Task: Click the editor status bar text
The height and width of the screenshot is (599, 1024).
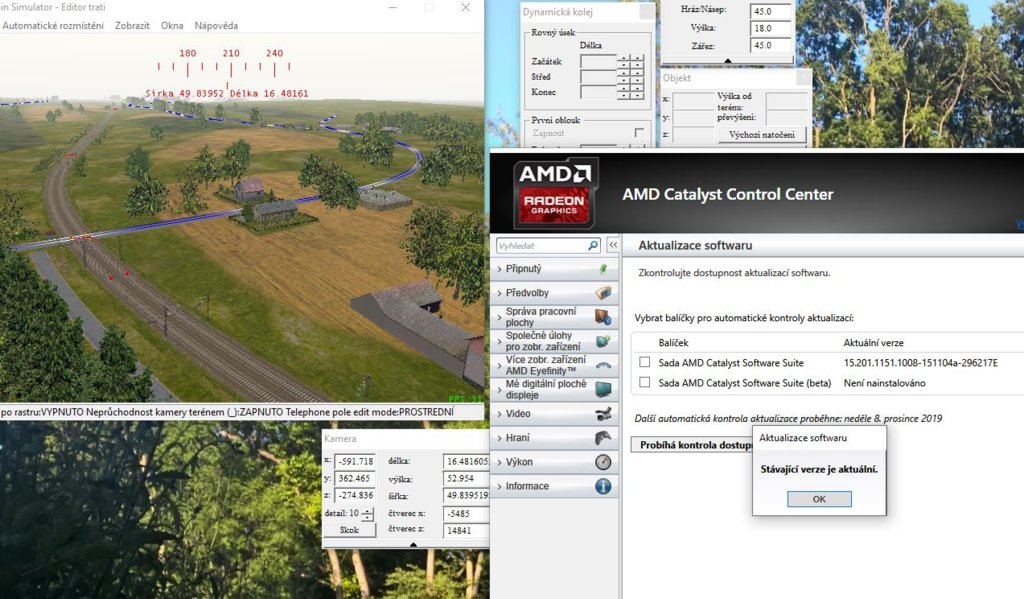Action: point(227,412)
